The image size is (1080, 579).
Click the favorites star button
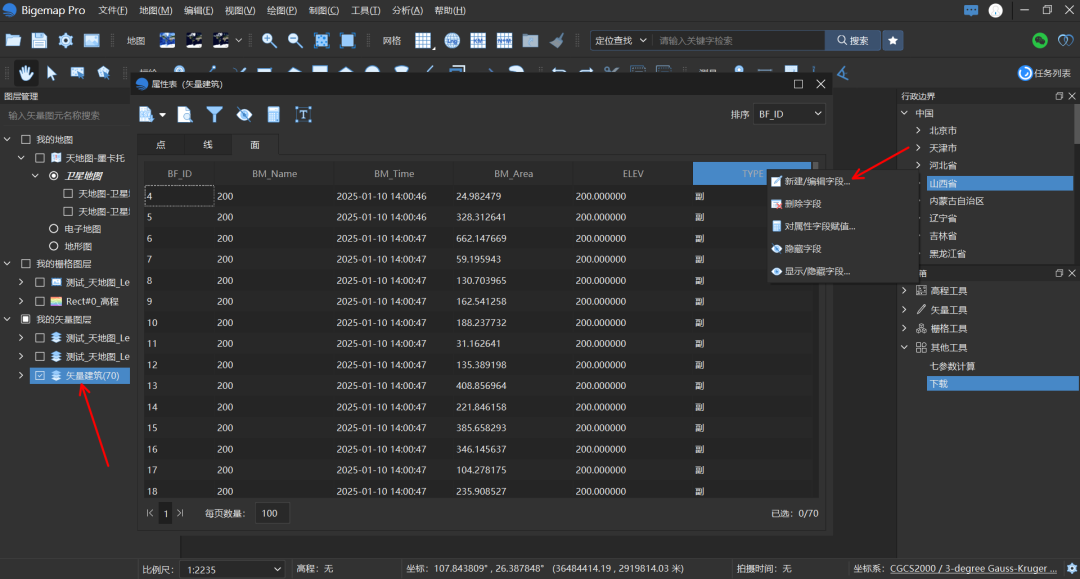(893, 41)
